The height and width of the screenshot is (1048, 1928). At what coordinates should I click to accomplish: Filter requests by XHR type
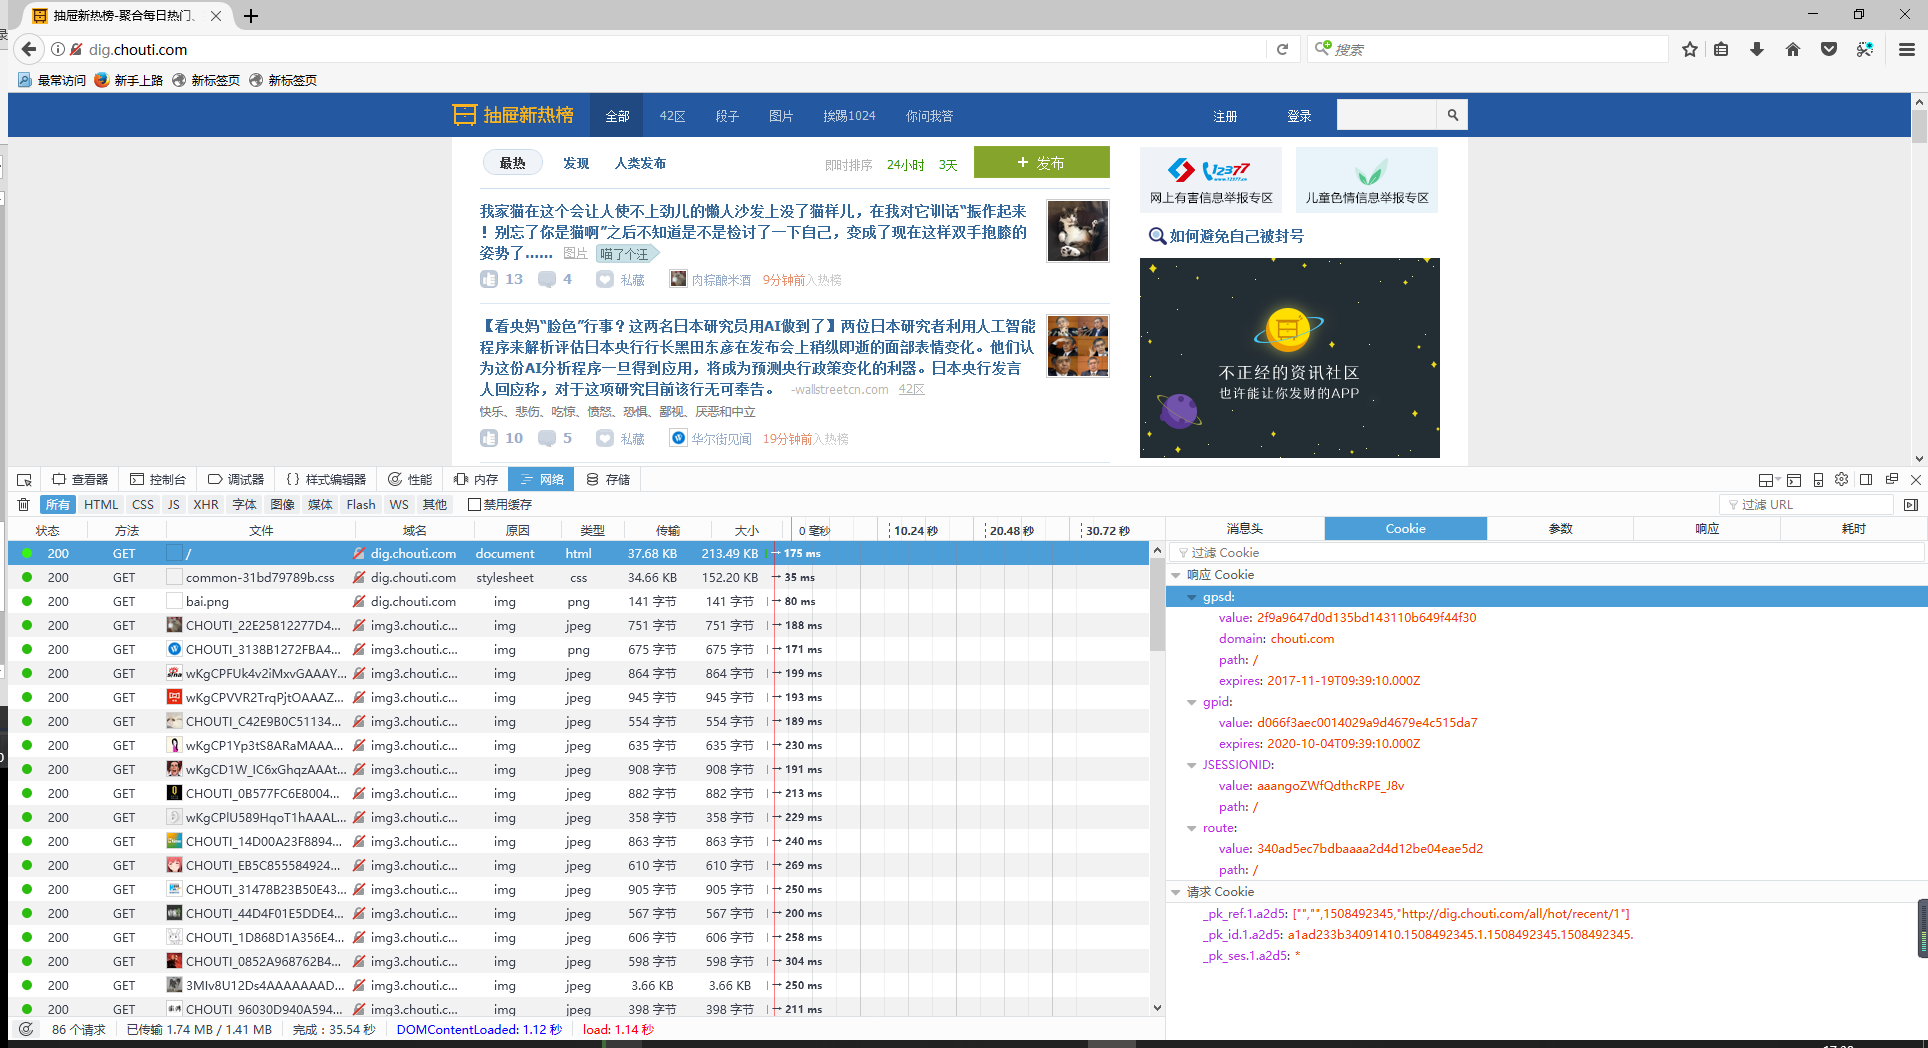[206, 505]
